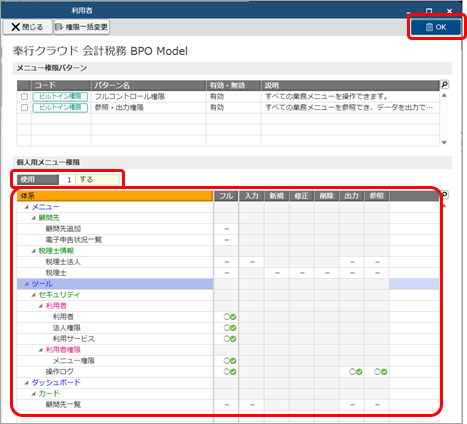Collapse the ダッシュボード tree node

tap(27, 383)
